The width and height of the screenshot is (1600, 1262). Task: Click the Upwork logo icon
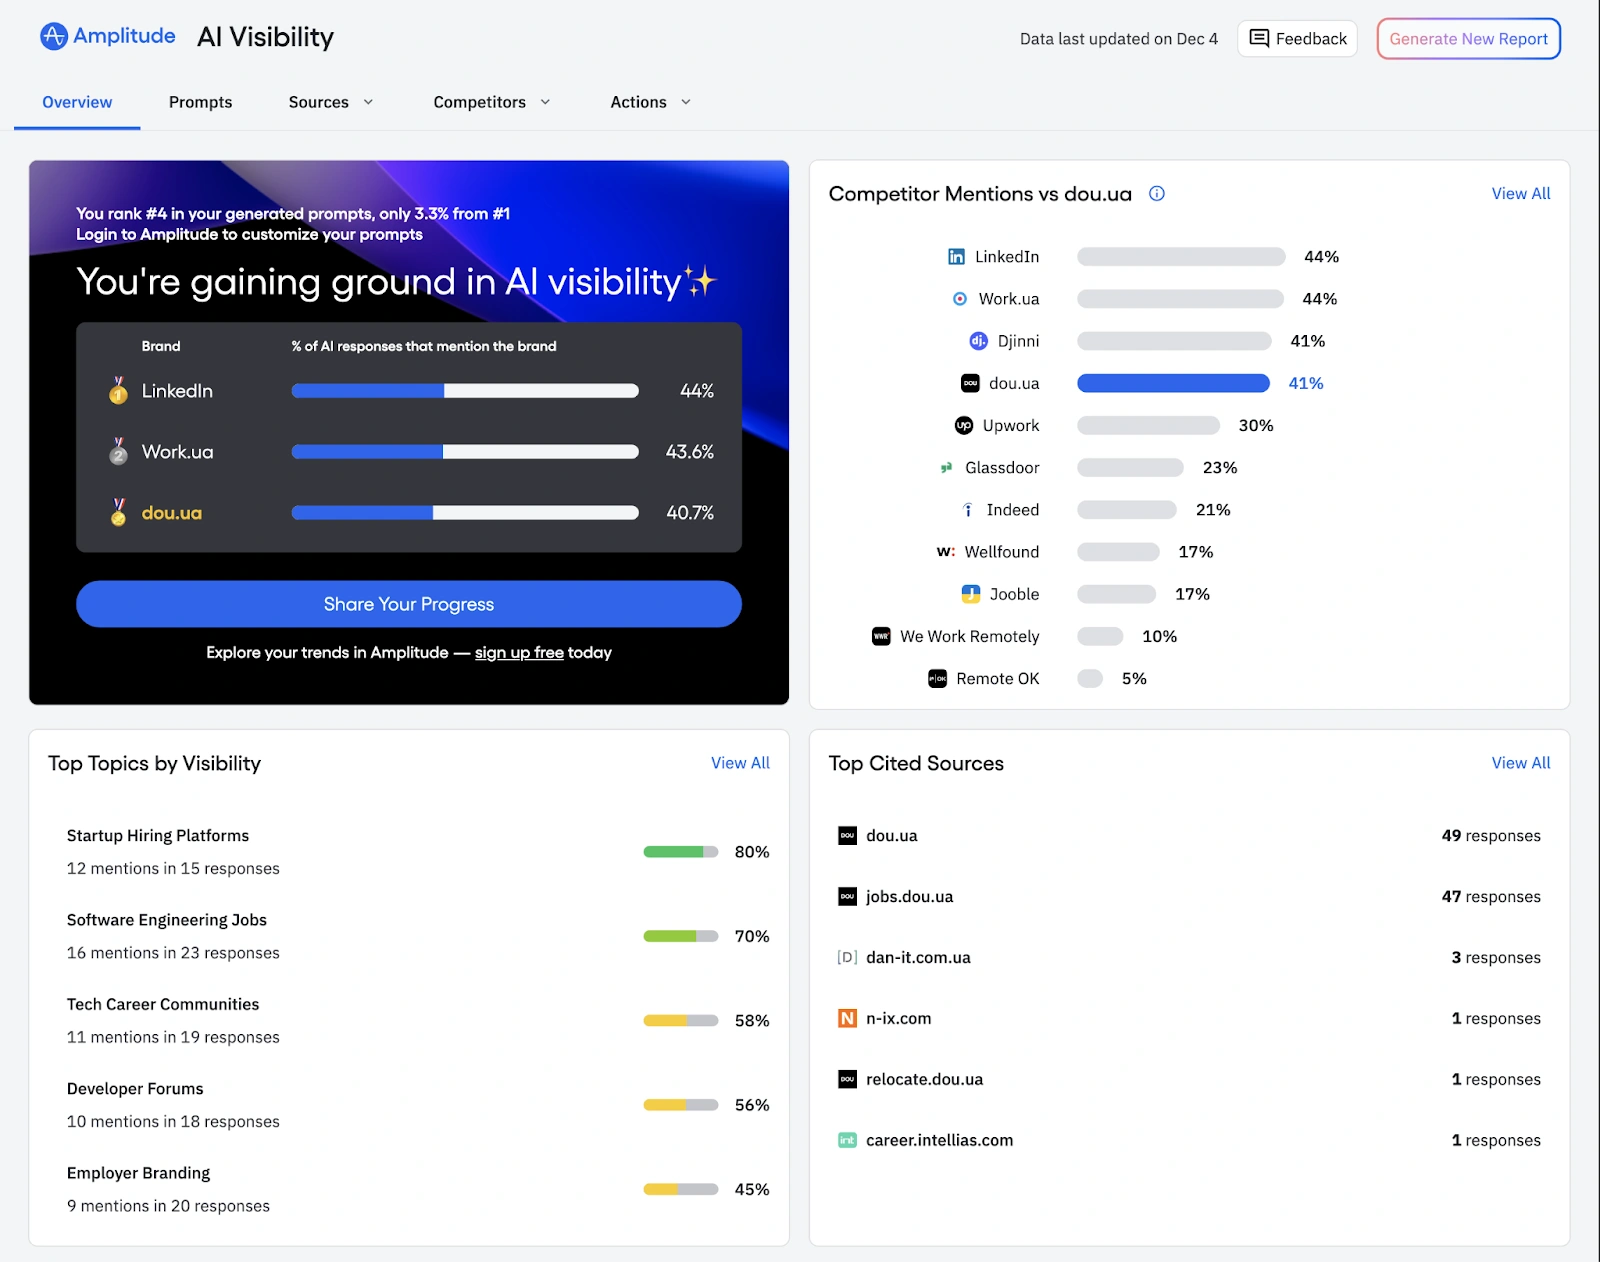963,426
